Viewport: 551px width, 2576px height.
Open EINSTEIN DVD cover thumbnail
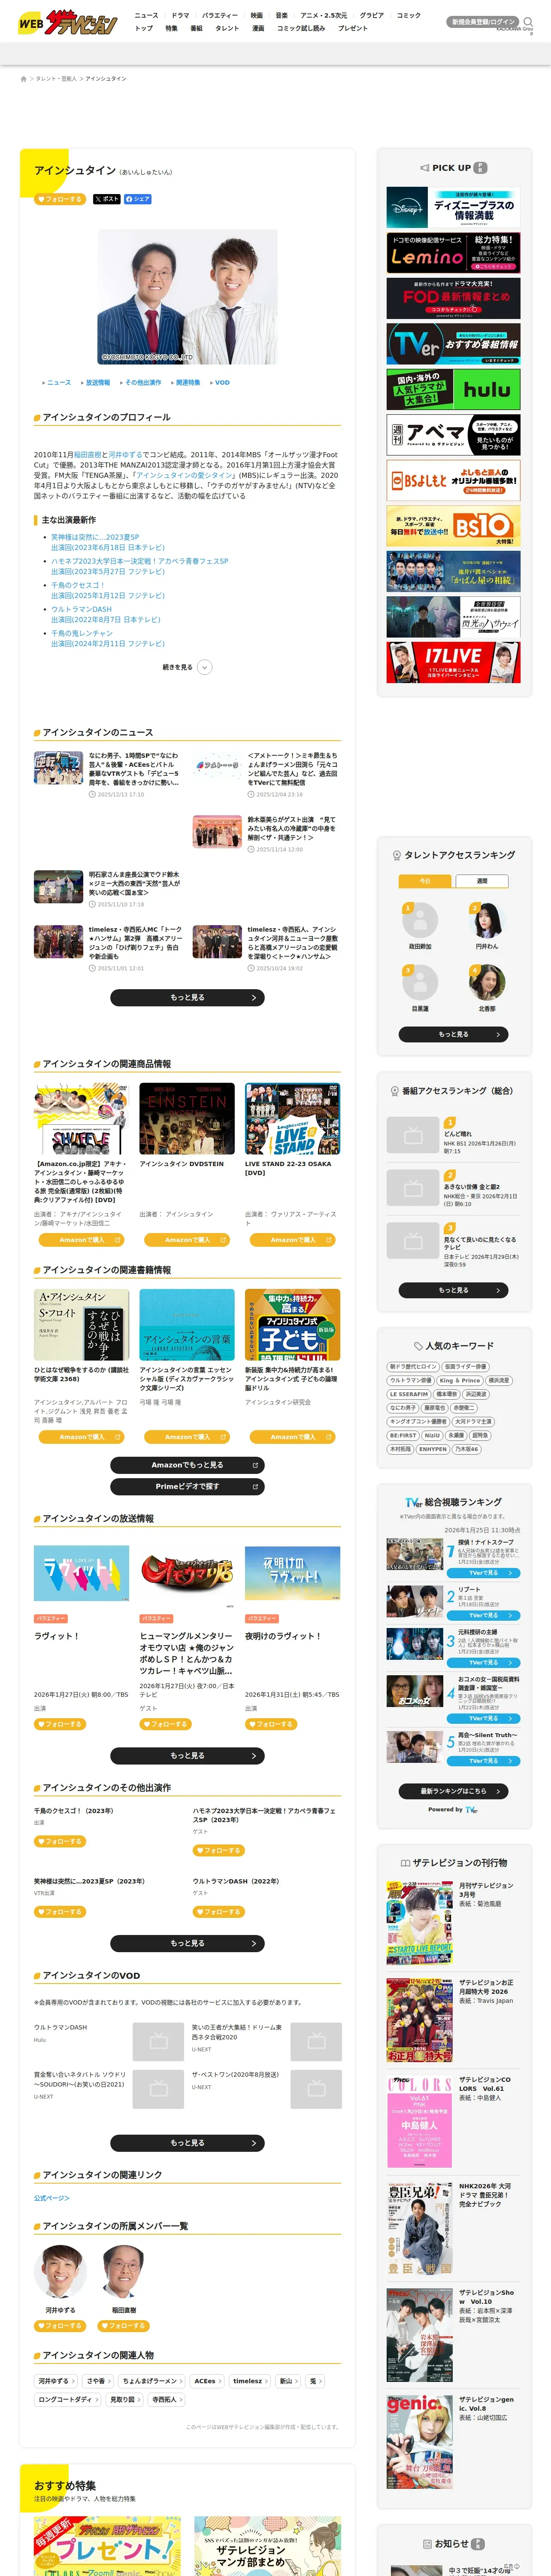point(187,1119)
